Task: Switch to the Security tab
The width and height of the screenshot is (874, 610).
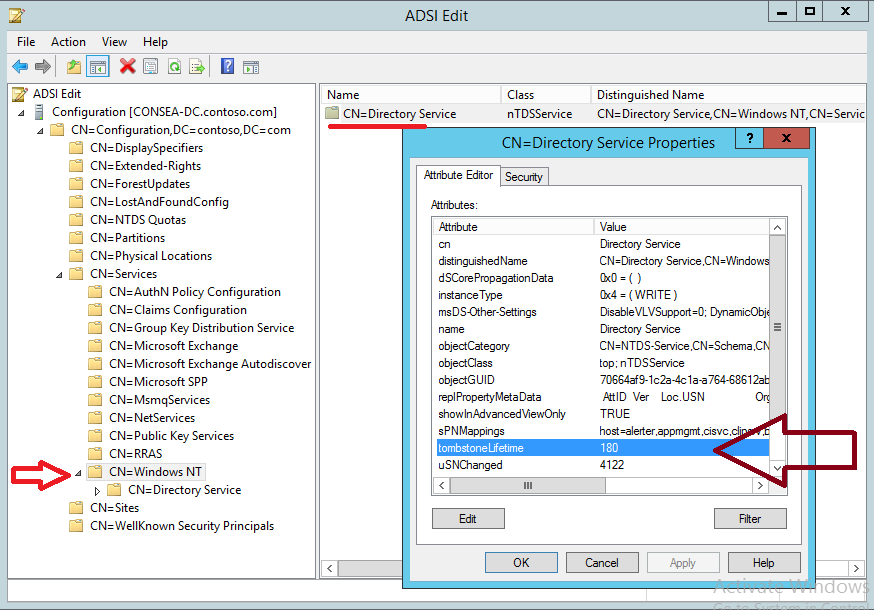Action: click(x=523, y=177)
